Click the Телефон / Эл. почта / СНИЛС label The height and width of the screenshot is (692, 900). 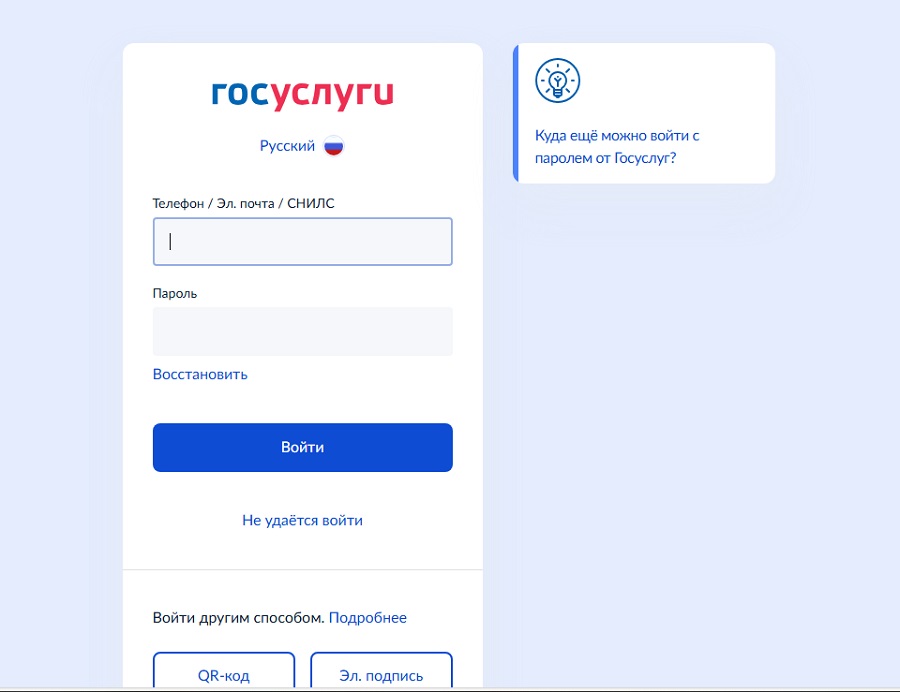point(243,204)
